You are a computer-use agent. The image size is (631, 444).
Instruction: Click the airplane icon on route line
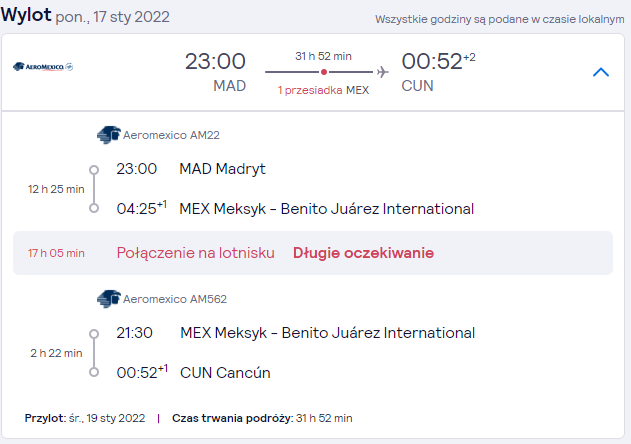[x=383, y=72]
